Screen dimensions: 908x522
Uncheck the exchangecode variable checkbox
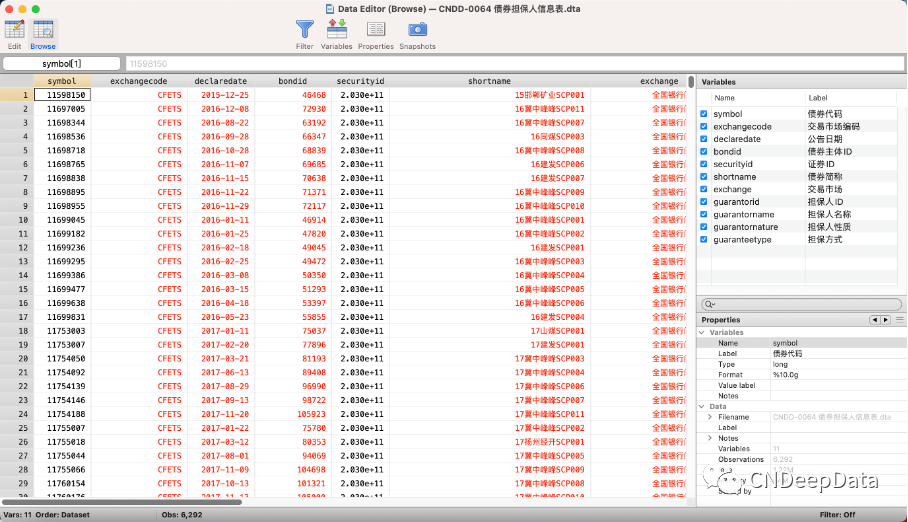[704, 126]
